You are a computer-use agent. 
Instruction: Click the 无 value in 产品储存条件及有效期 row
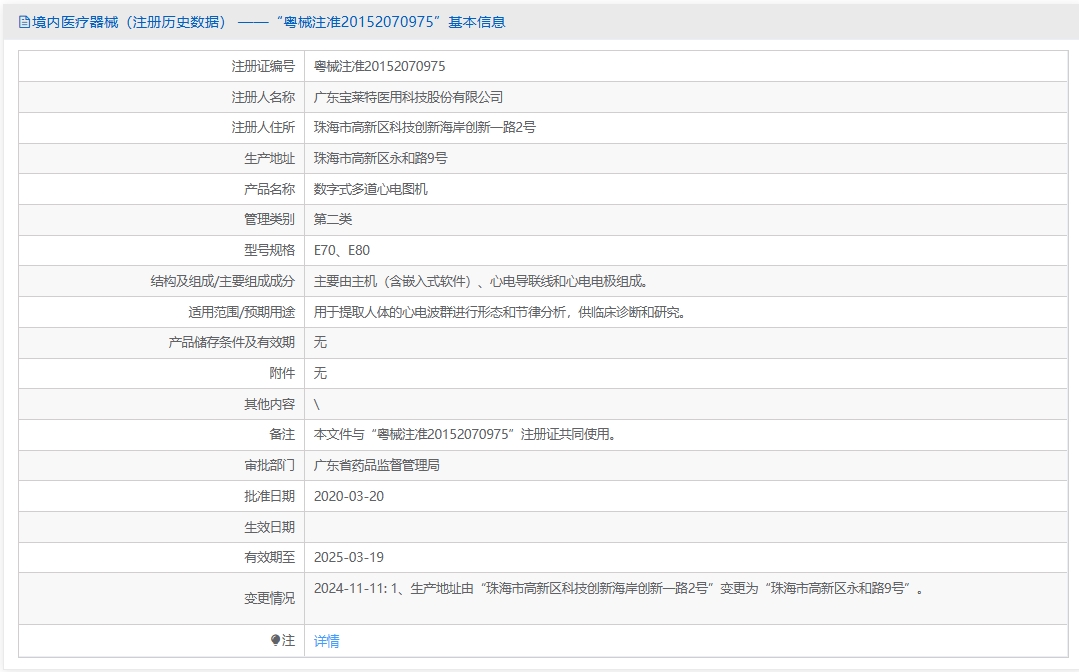pyautogui.click(x=320, y=343)
